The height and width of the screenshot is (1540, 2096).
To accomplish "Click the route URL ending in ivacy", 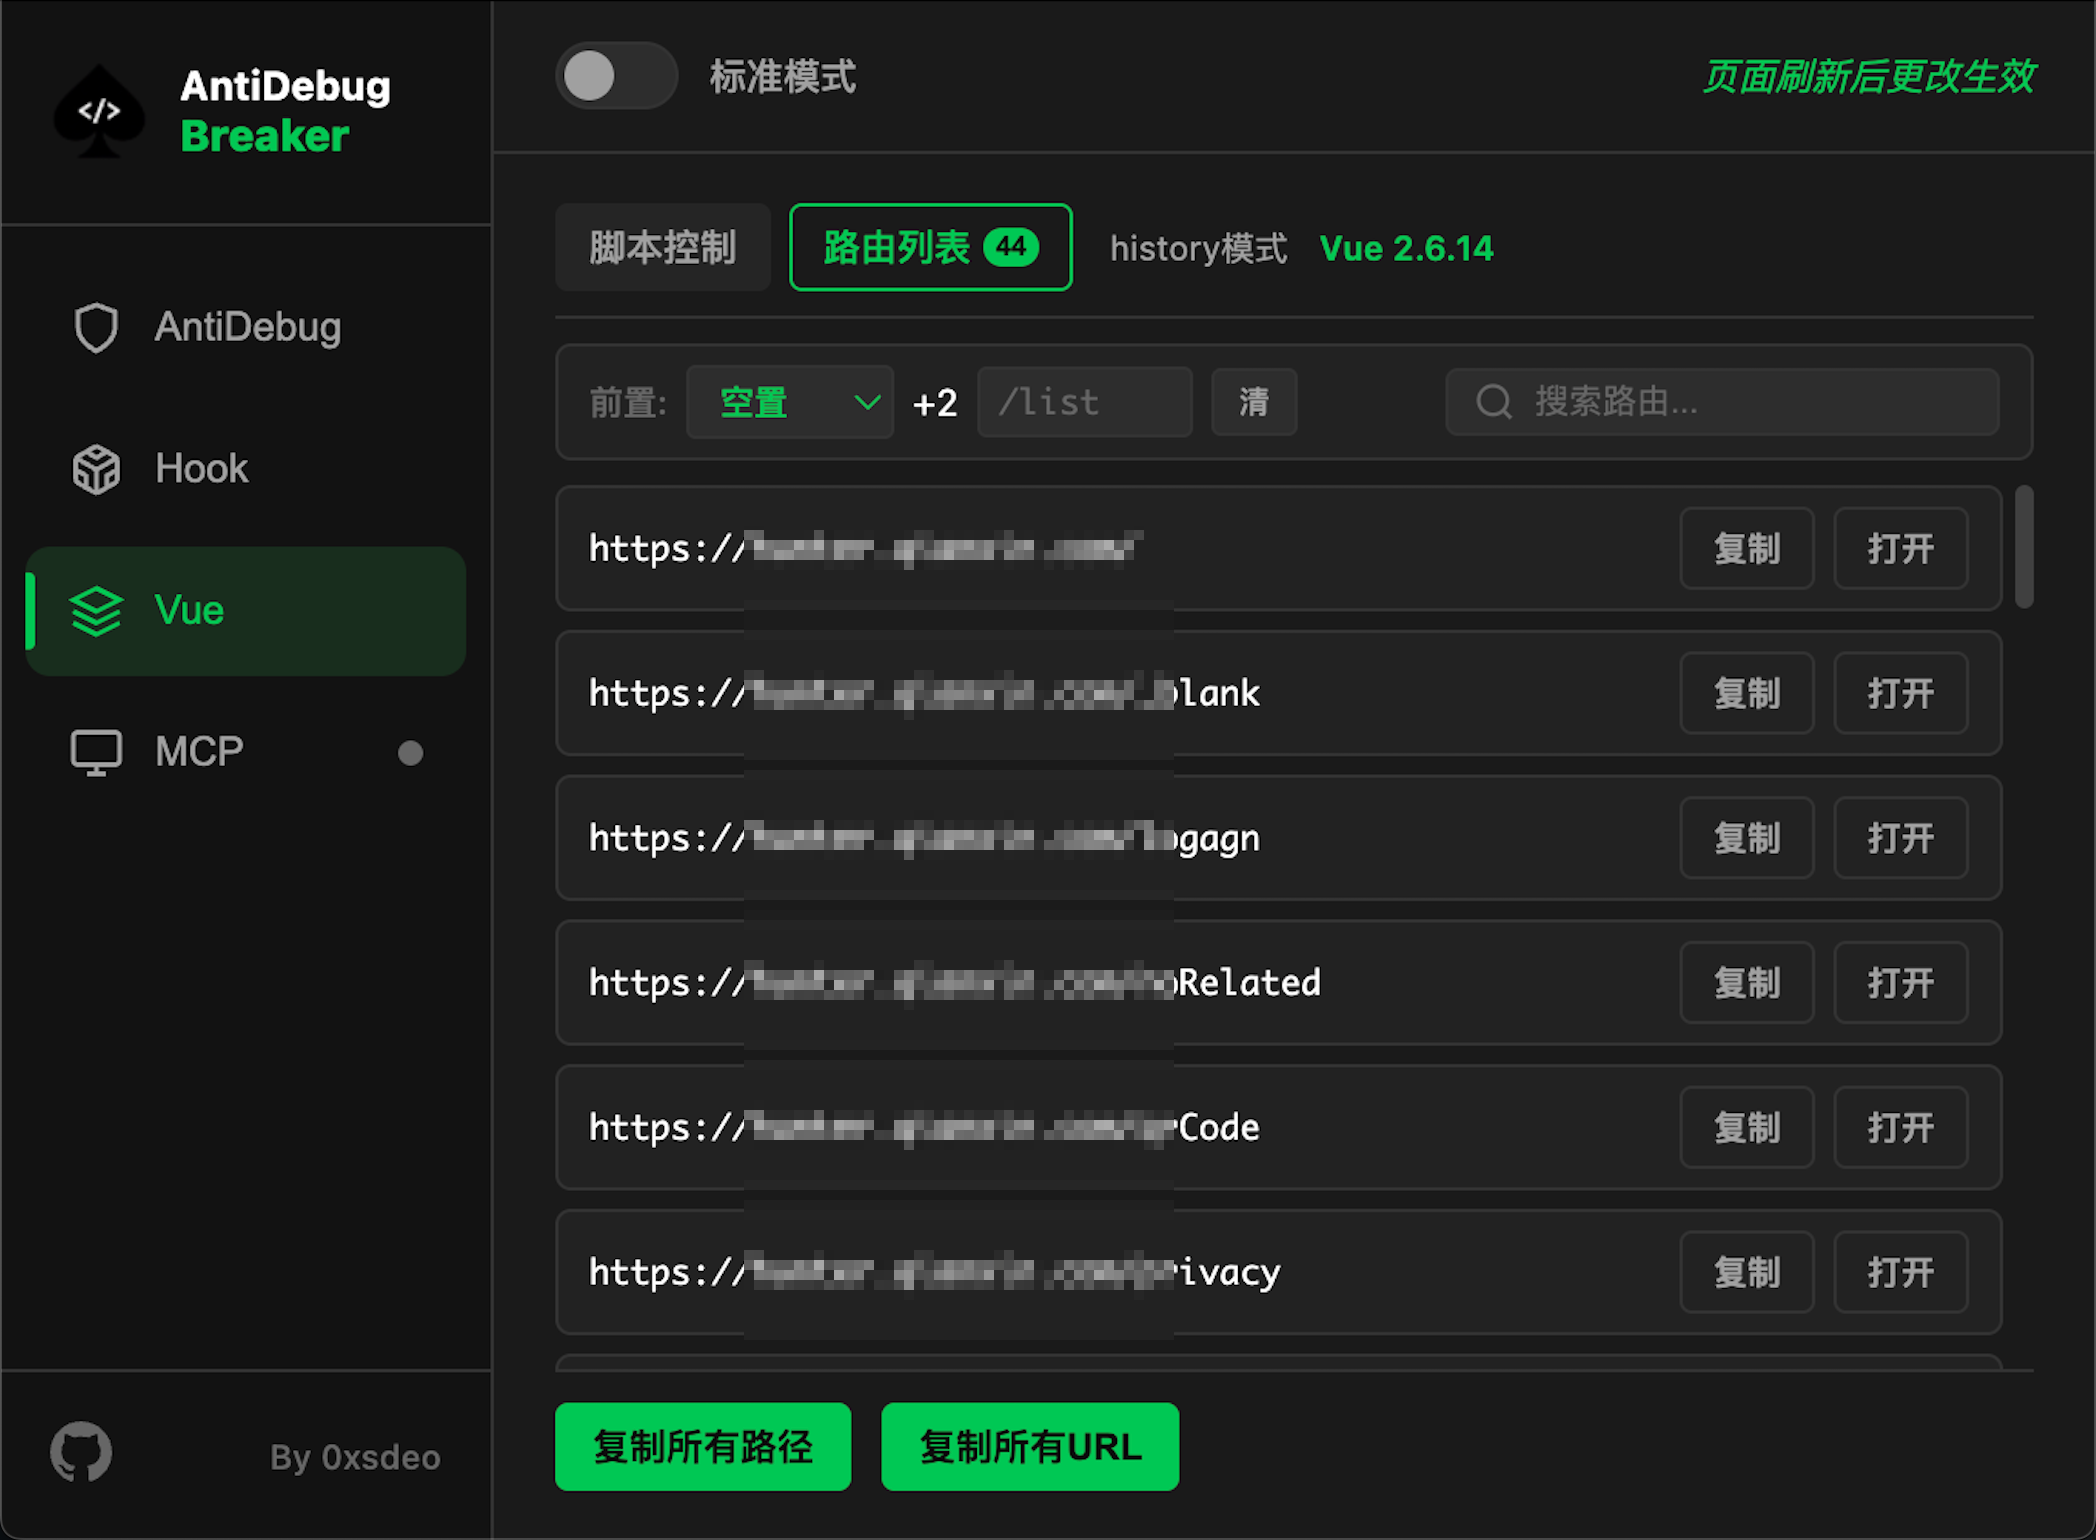I will pos(935,1272).
